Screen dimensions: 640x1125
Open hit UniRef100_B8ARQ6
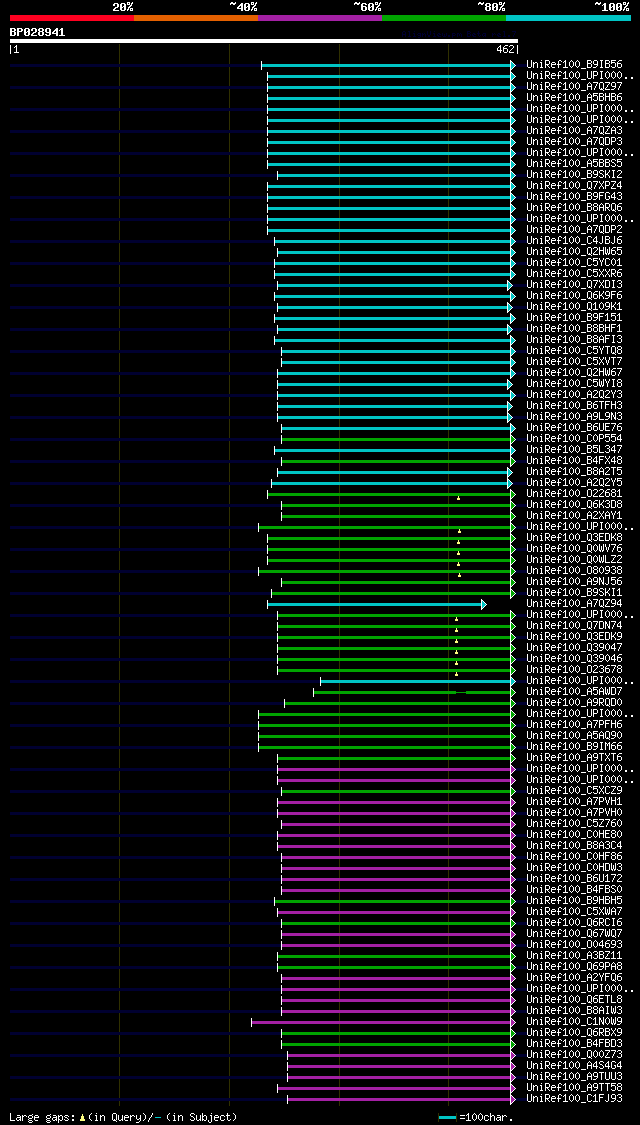coord(574,207)
